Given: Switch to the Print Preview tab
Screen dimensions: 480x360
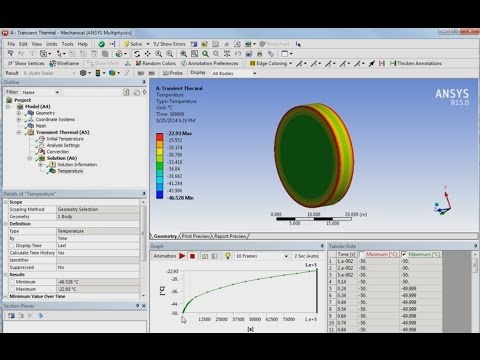Looking at the screenshot, I should [x=196, y=236].
